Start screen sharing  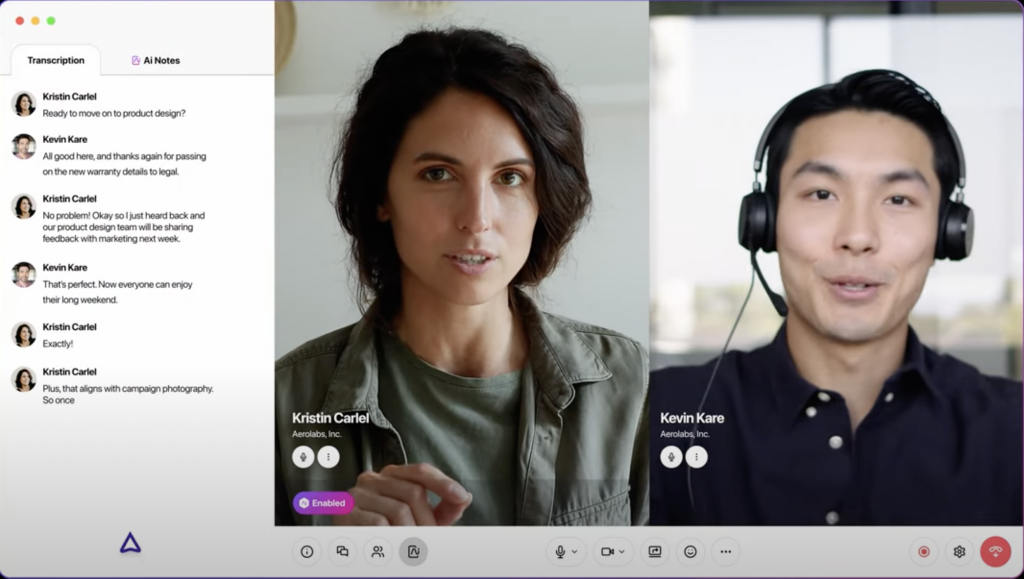point(656,551)
